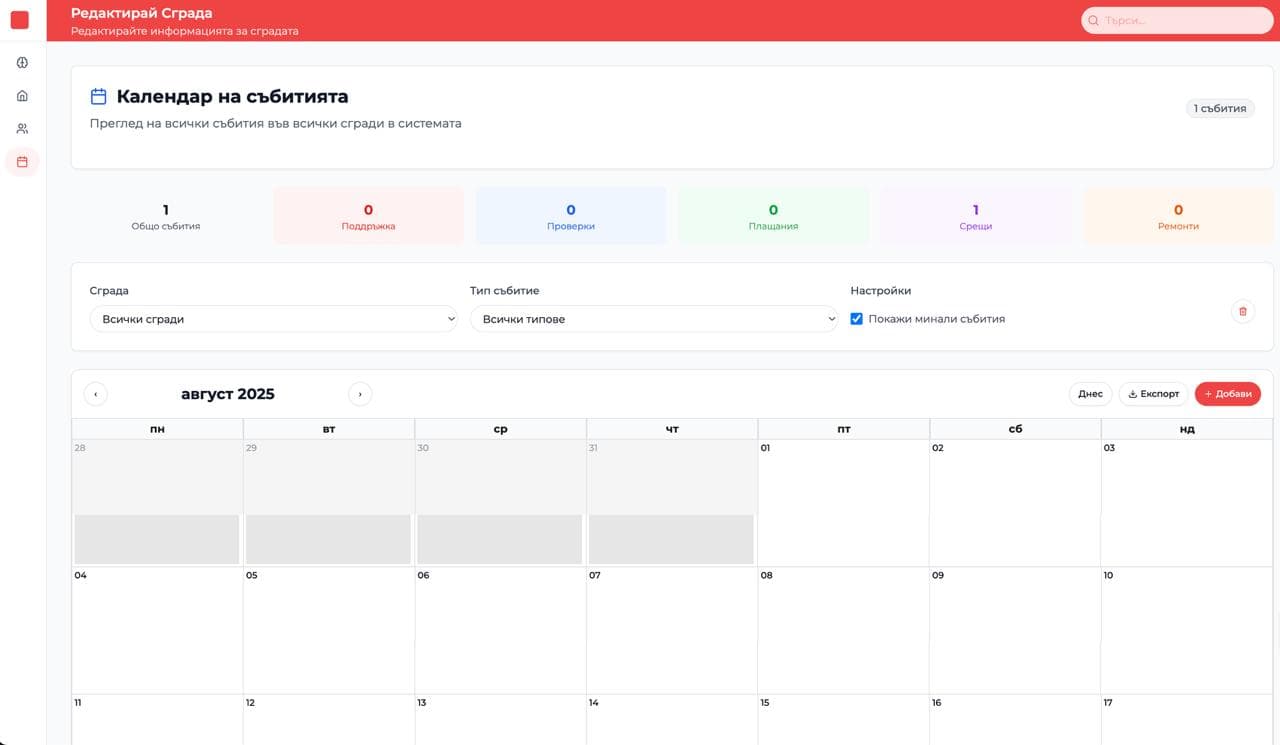The width and height of the screenshot is (1280, 745).
Task: Select calendar day 01
Action: tap(844, 503)
